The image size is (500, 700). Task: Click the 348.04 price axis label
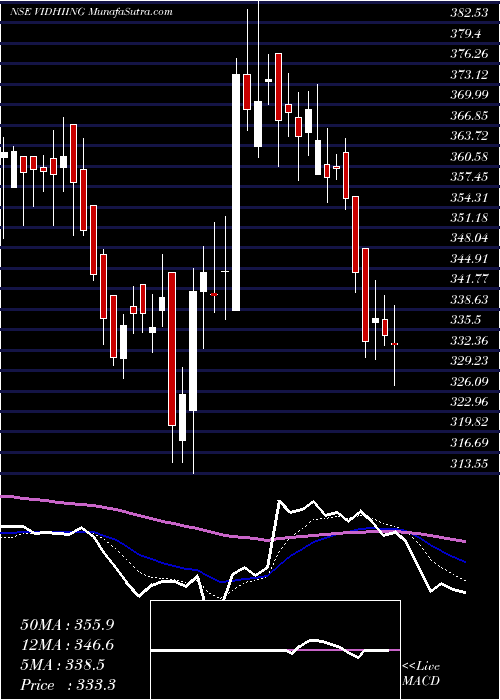tap(469, 238)
